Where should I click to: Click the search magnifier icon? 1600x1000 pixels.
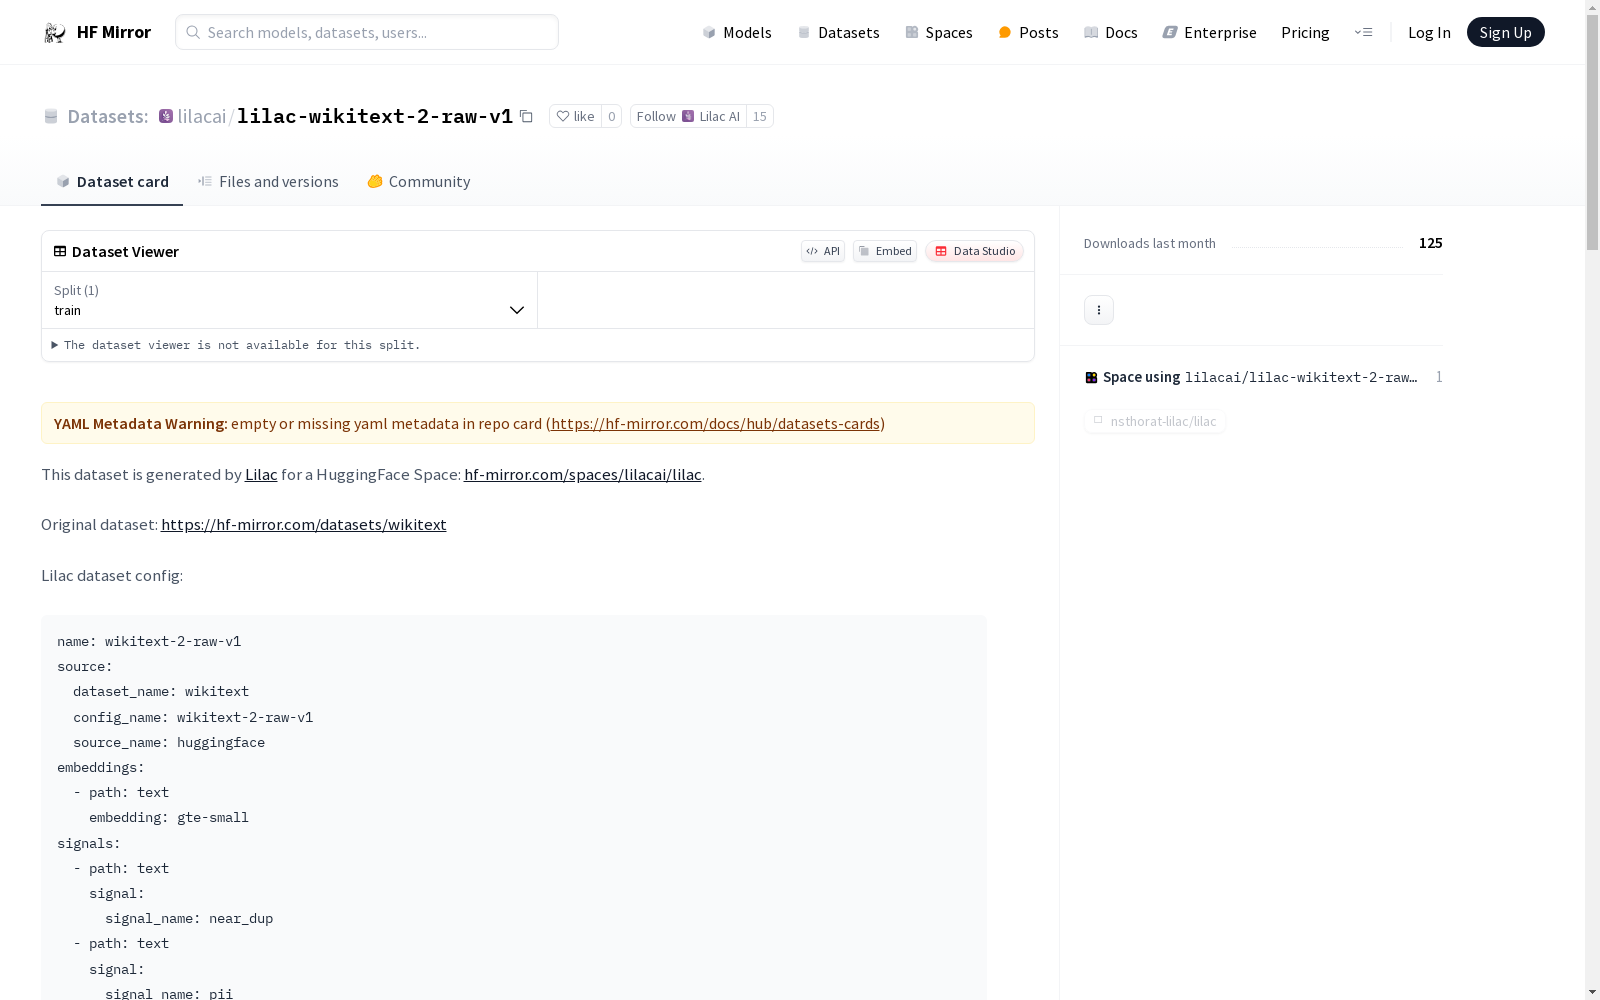(x=193, y=32)
